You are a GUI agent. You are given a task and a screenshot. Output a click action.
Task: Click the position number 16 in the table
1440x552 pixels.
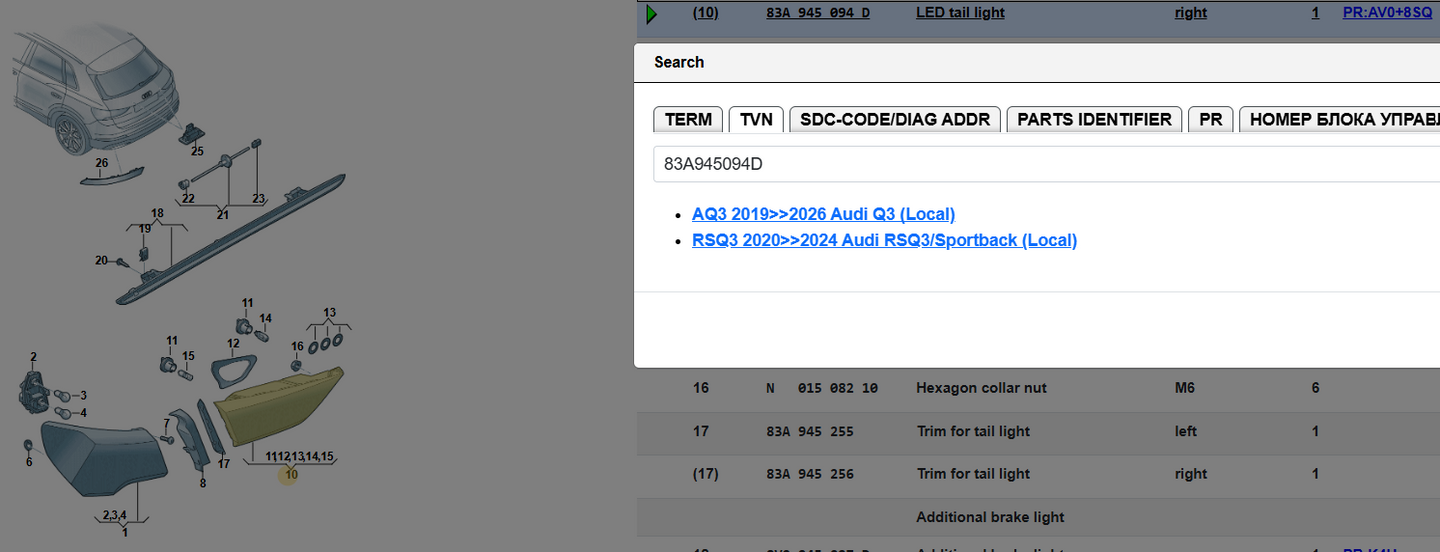click(701, 388)
